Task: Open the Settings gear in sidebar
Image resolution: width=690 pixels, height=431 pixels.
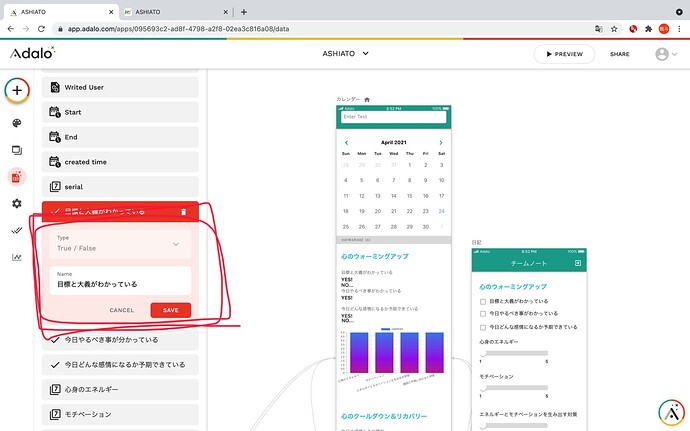Action: pyautogui.click(x=17, y=203)
